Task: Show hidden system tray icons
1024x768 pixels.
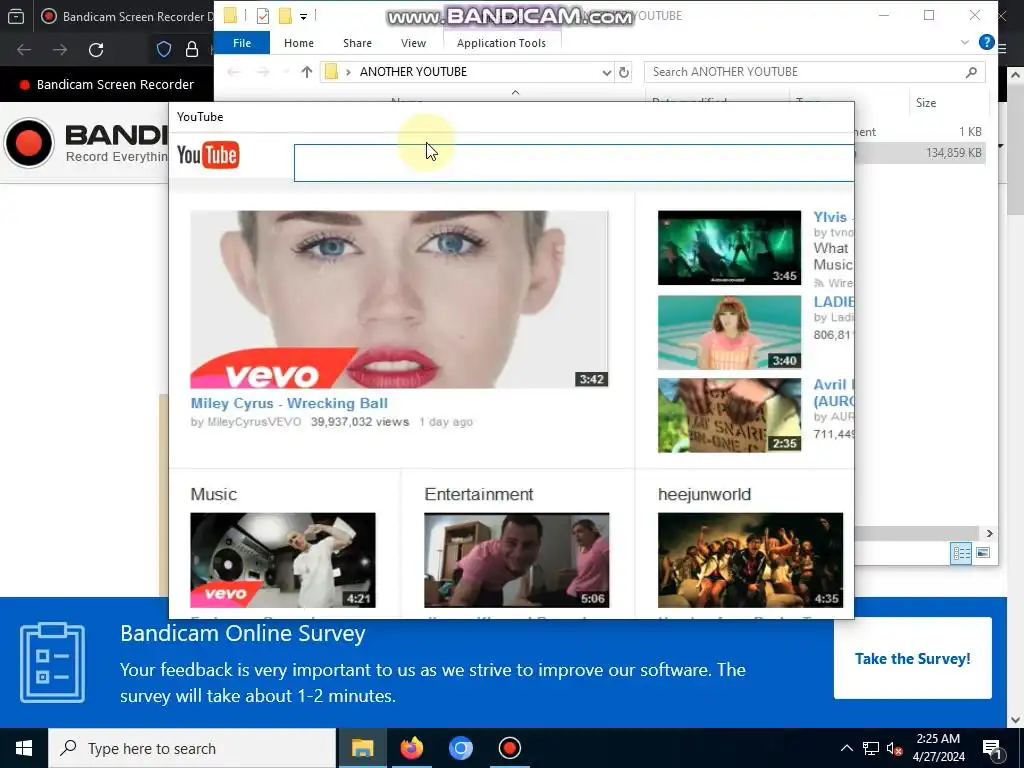Action: (x=846, y=748)
